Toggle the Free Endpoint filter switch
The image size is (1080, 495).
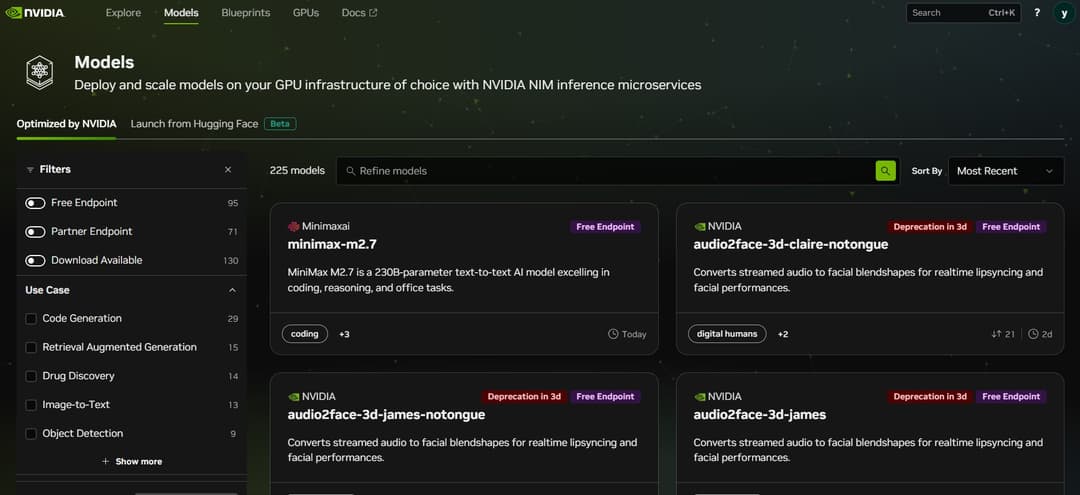pos(35,203)
